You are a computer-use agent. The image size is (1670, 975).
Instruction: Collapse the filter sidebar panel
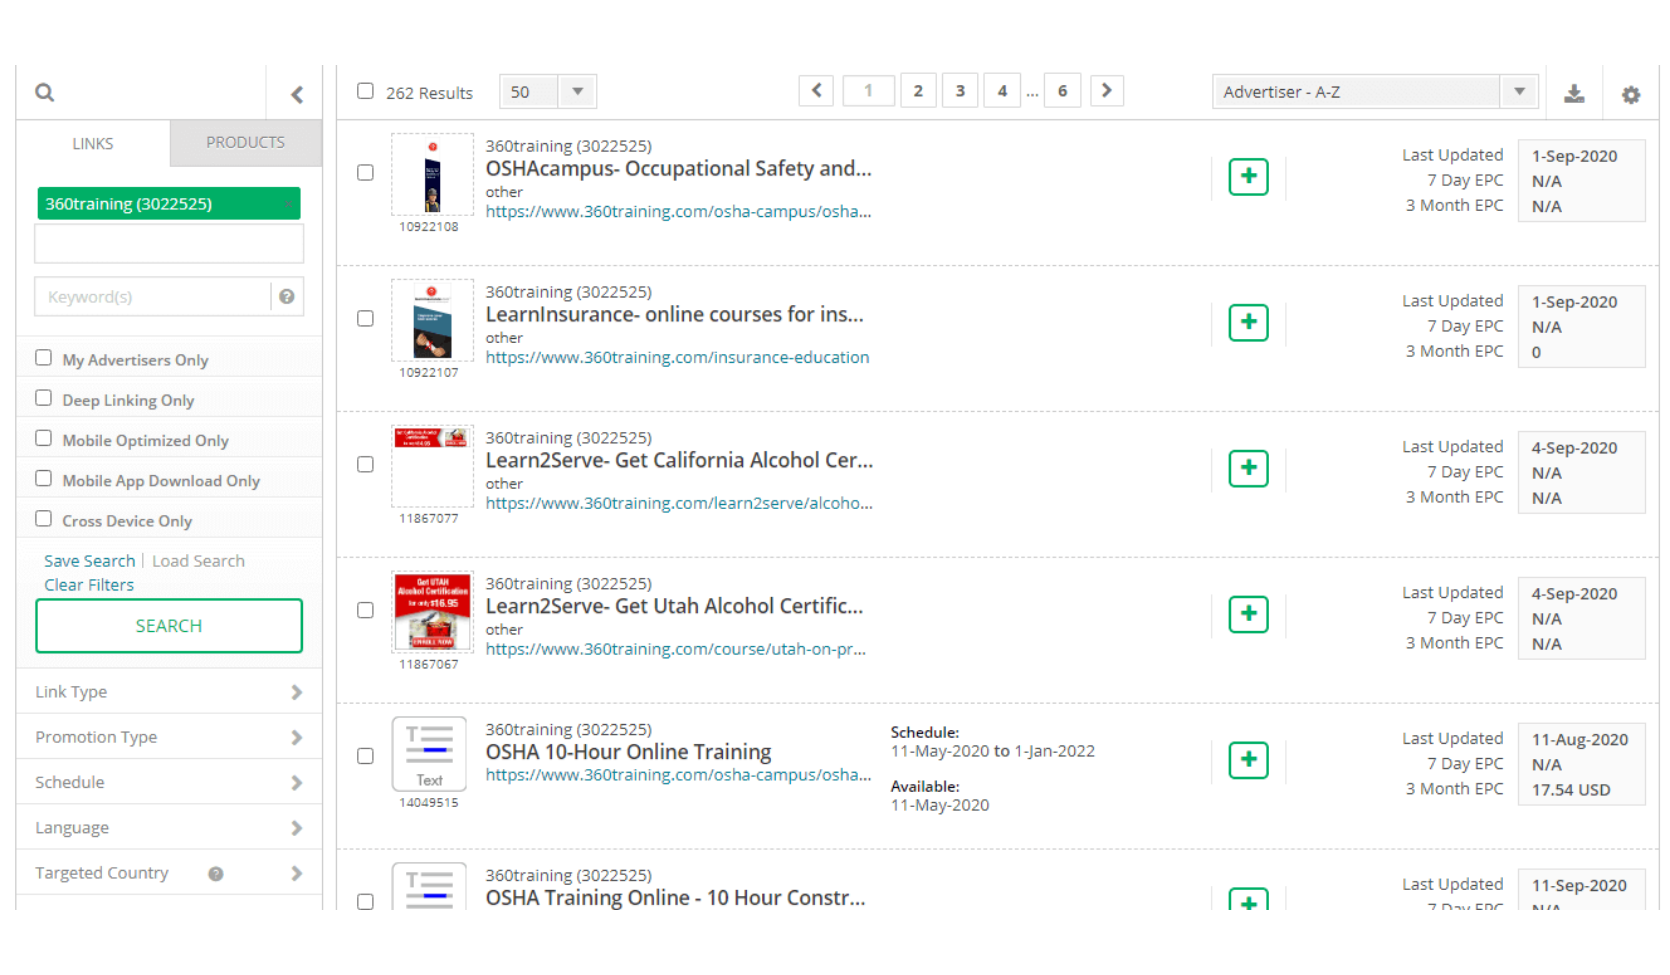coord(296,94)
